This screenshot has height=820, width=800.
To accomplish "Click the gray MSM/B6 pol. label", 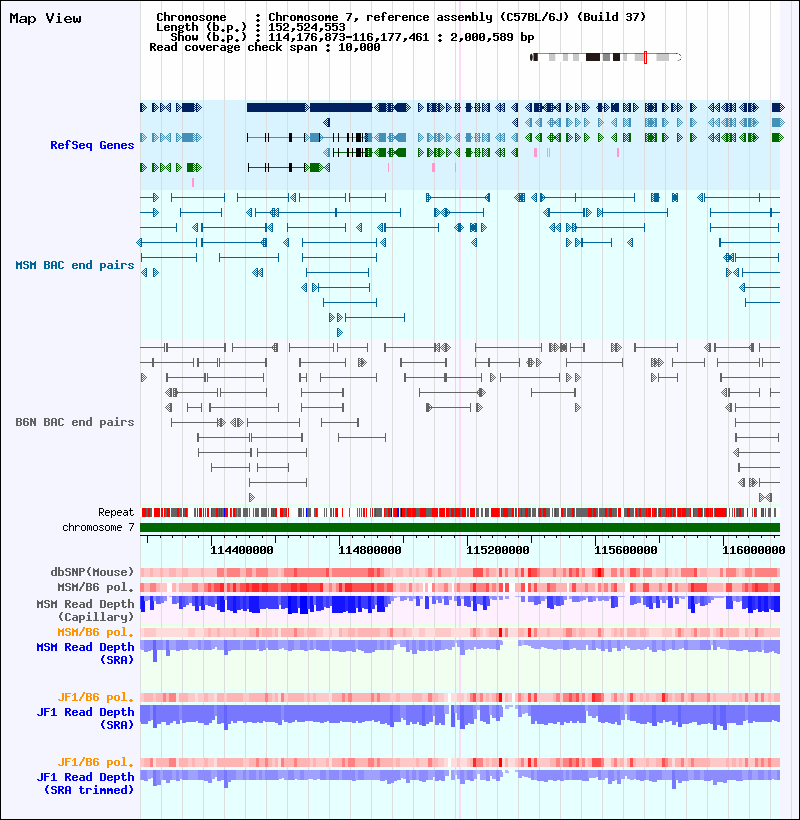I will 96,587.
